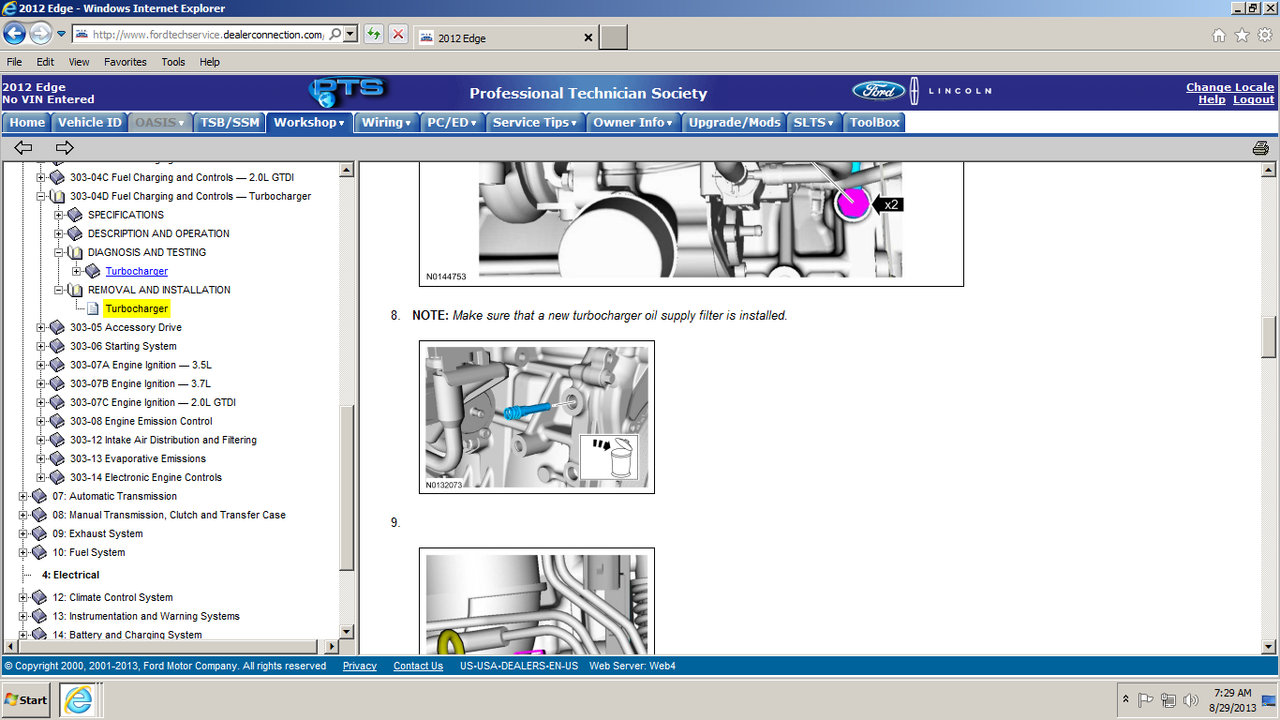The height and width of the screenshot is (720, 1280).
Task: Click the browser Forward button
Action: (x=40, y=33)
